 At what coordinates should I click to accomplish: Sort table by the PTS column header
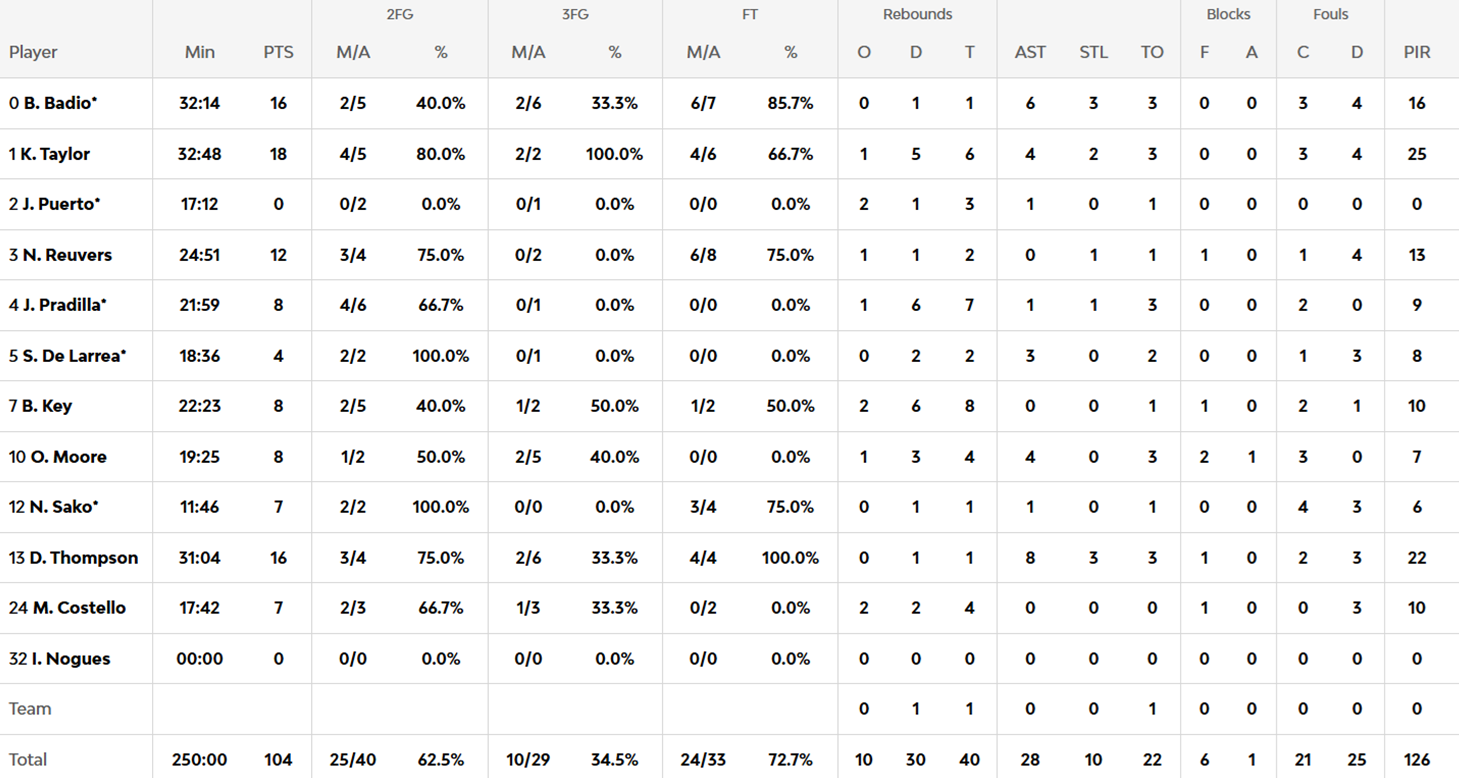coord(278,52)
